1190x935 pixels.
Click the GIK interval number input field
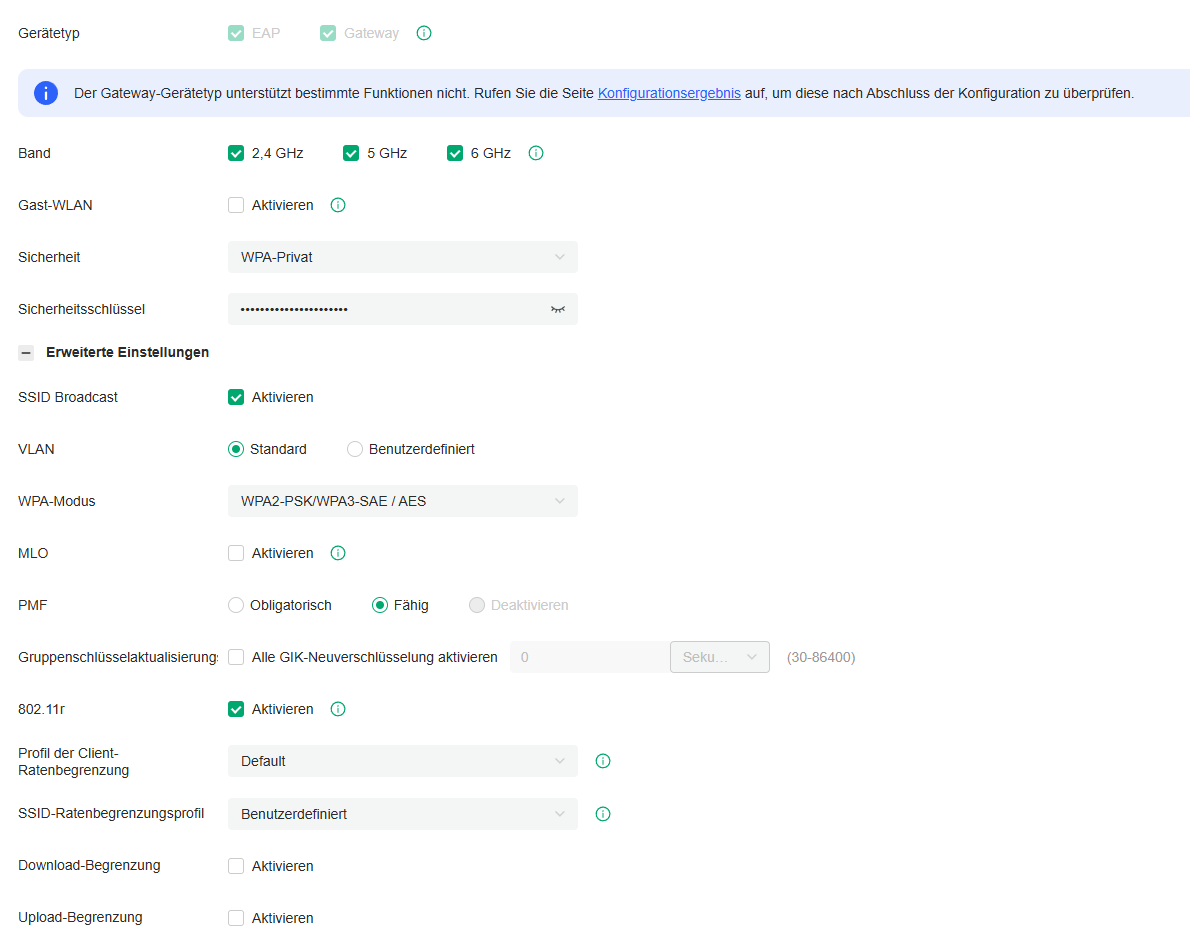click(589, 657)
